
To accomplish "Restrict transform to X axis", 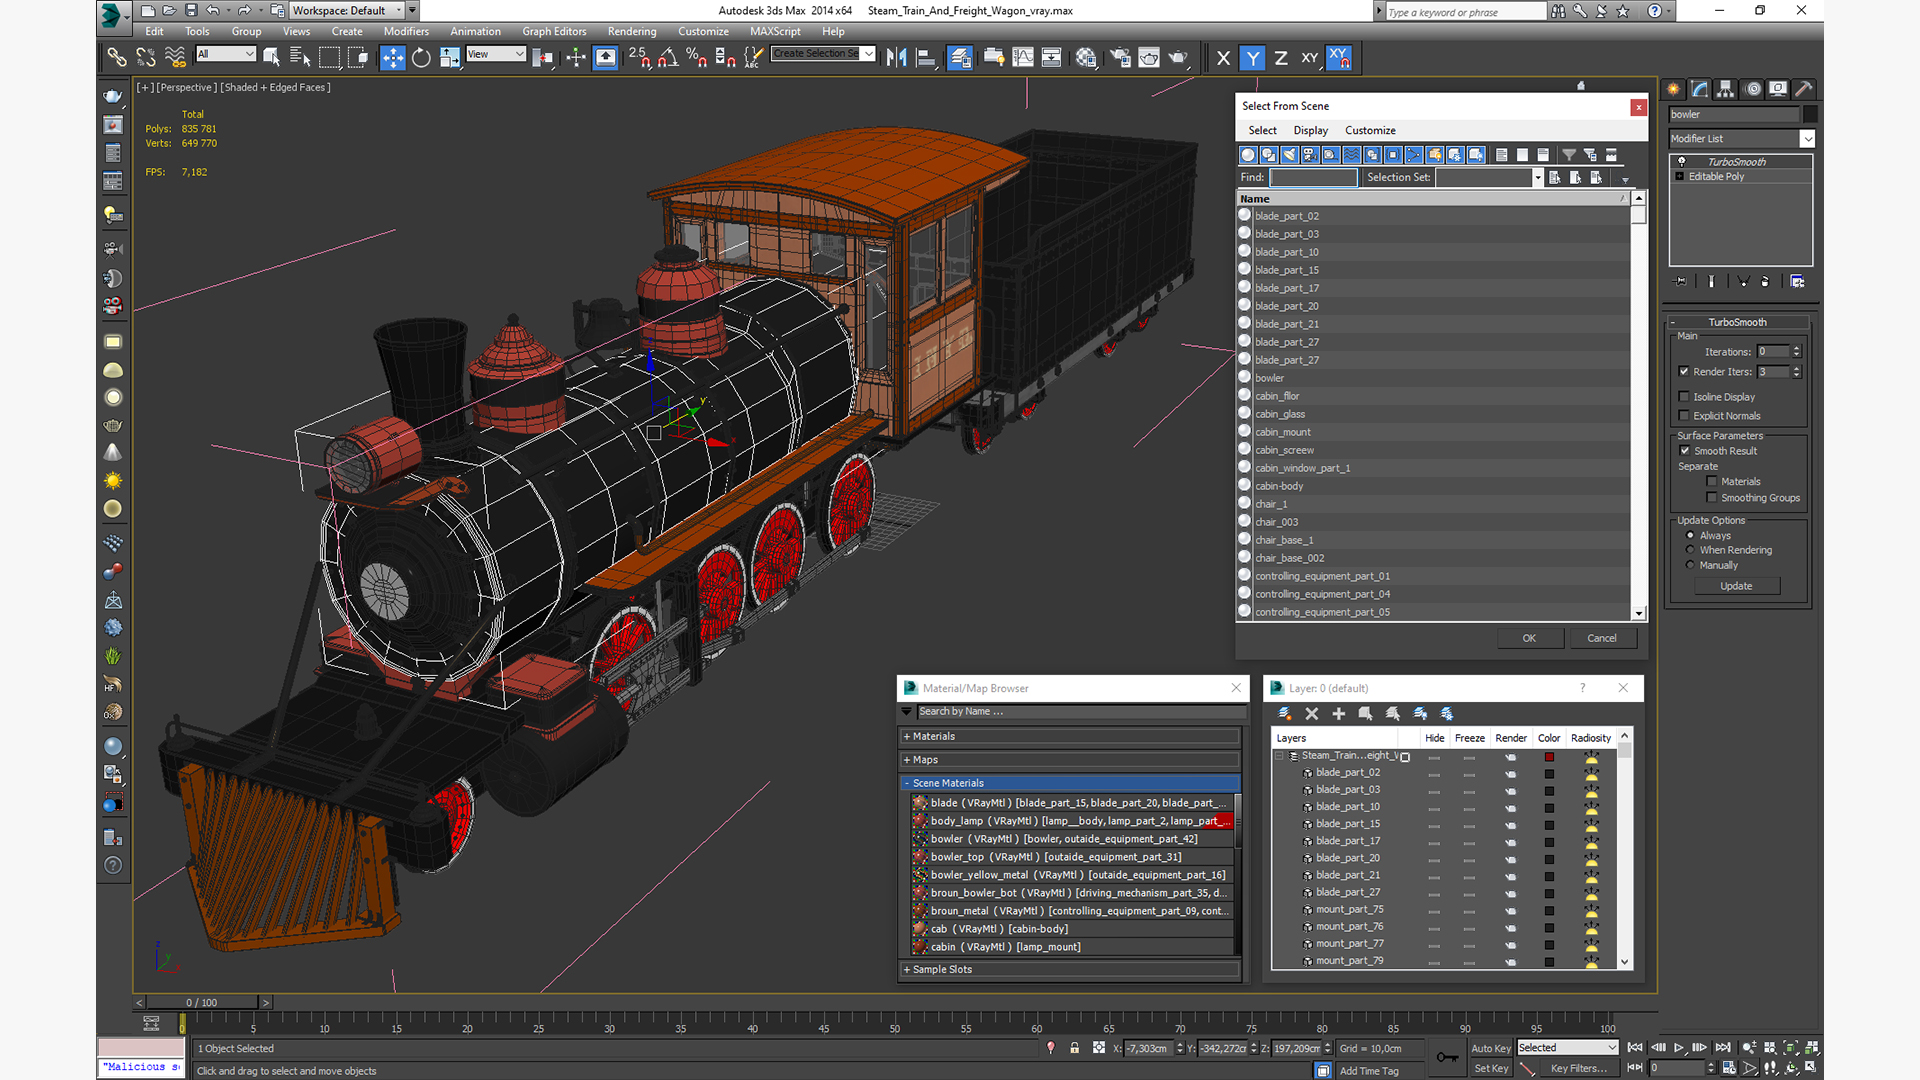I will click(x=1223, y=58).
